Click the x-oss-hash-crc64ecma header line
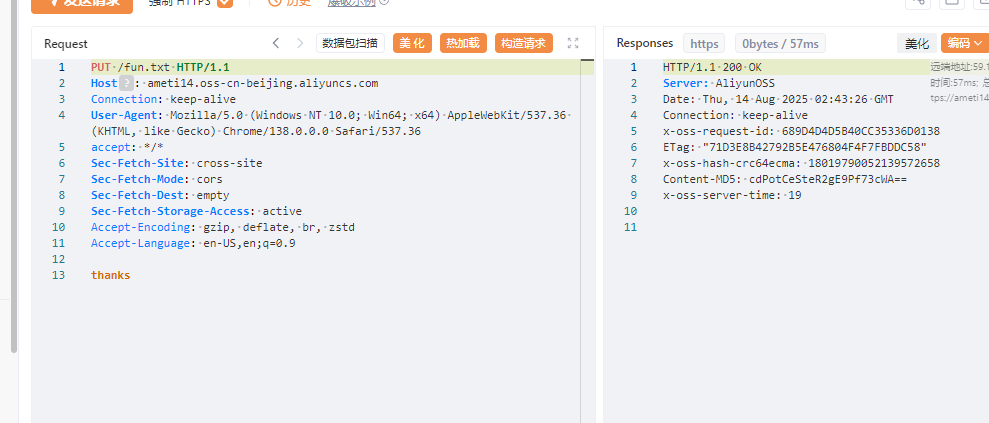This screenshot has height=423, width=989. point(801,163)
